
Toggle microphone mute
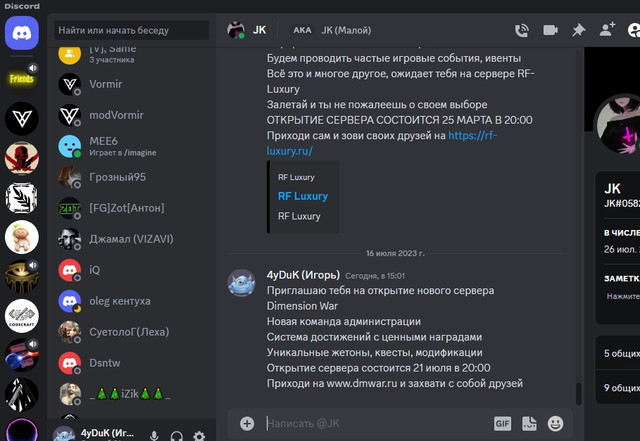pyautogui.click(x=154, y=436)
